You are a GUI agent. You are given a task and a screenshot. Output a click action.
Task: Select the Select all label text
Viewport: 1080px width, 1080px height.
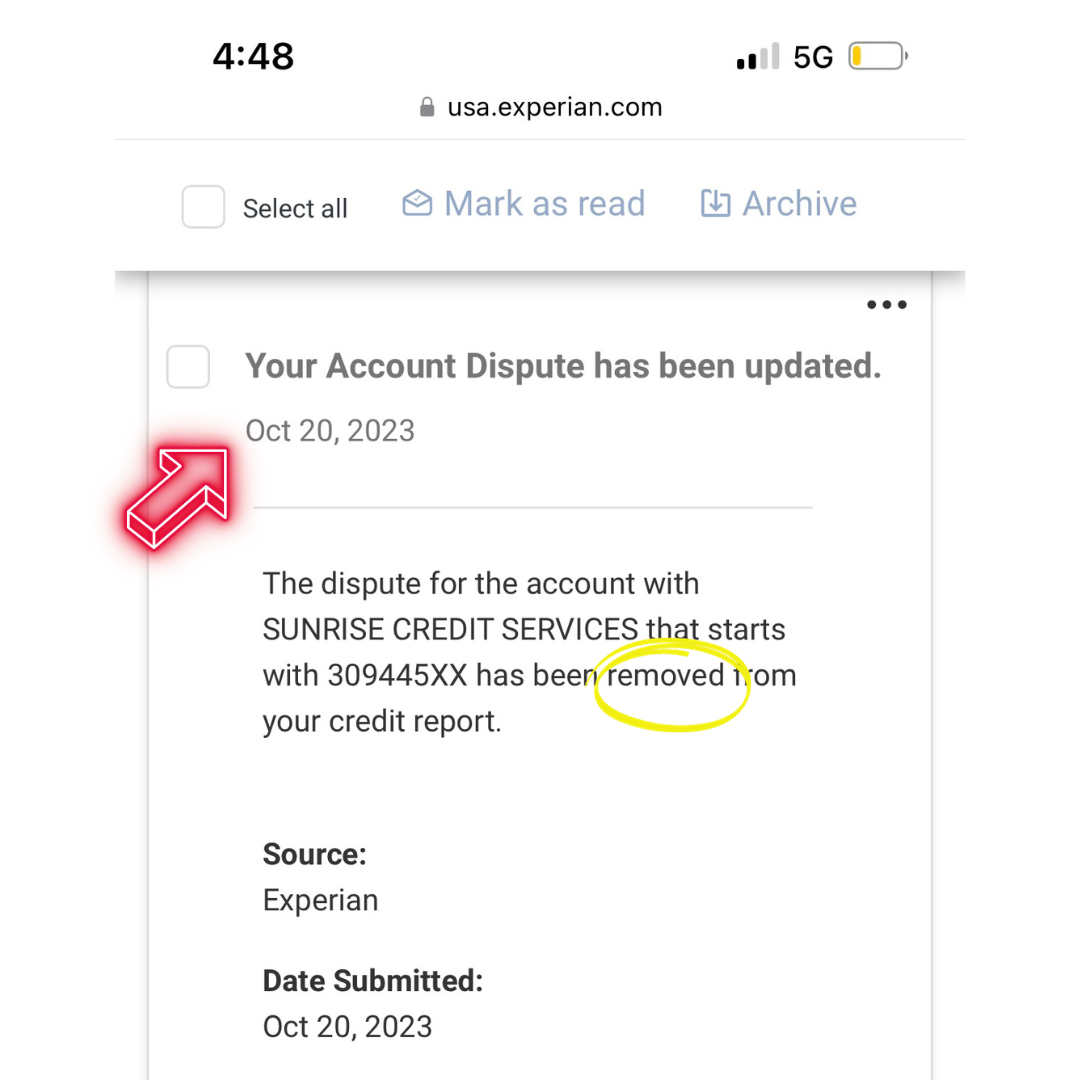pos(295,209)
